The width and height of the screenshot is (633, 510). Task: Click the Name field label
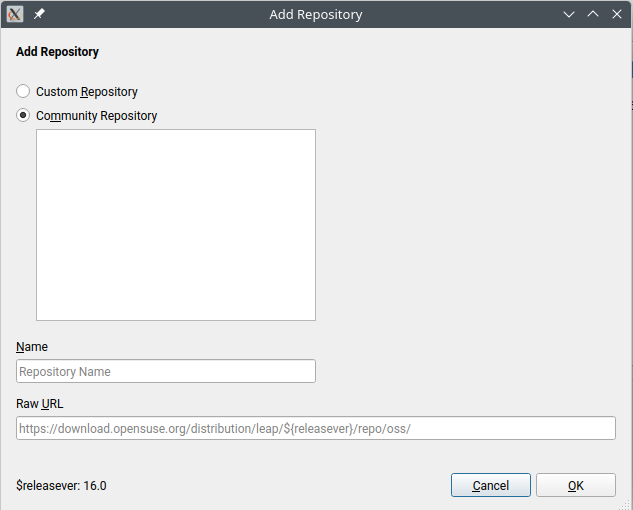32,347
